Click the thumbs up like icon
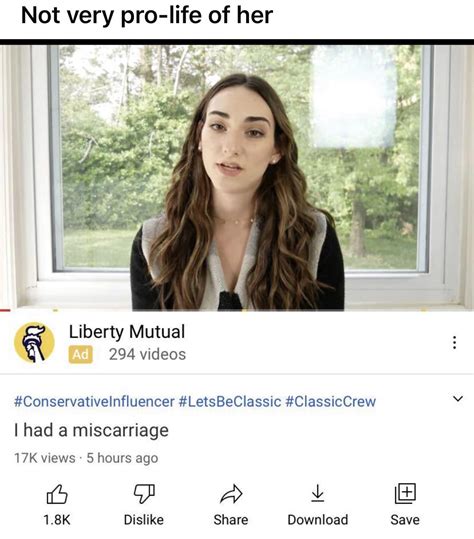 (x=57, y=494)
